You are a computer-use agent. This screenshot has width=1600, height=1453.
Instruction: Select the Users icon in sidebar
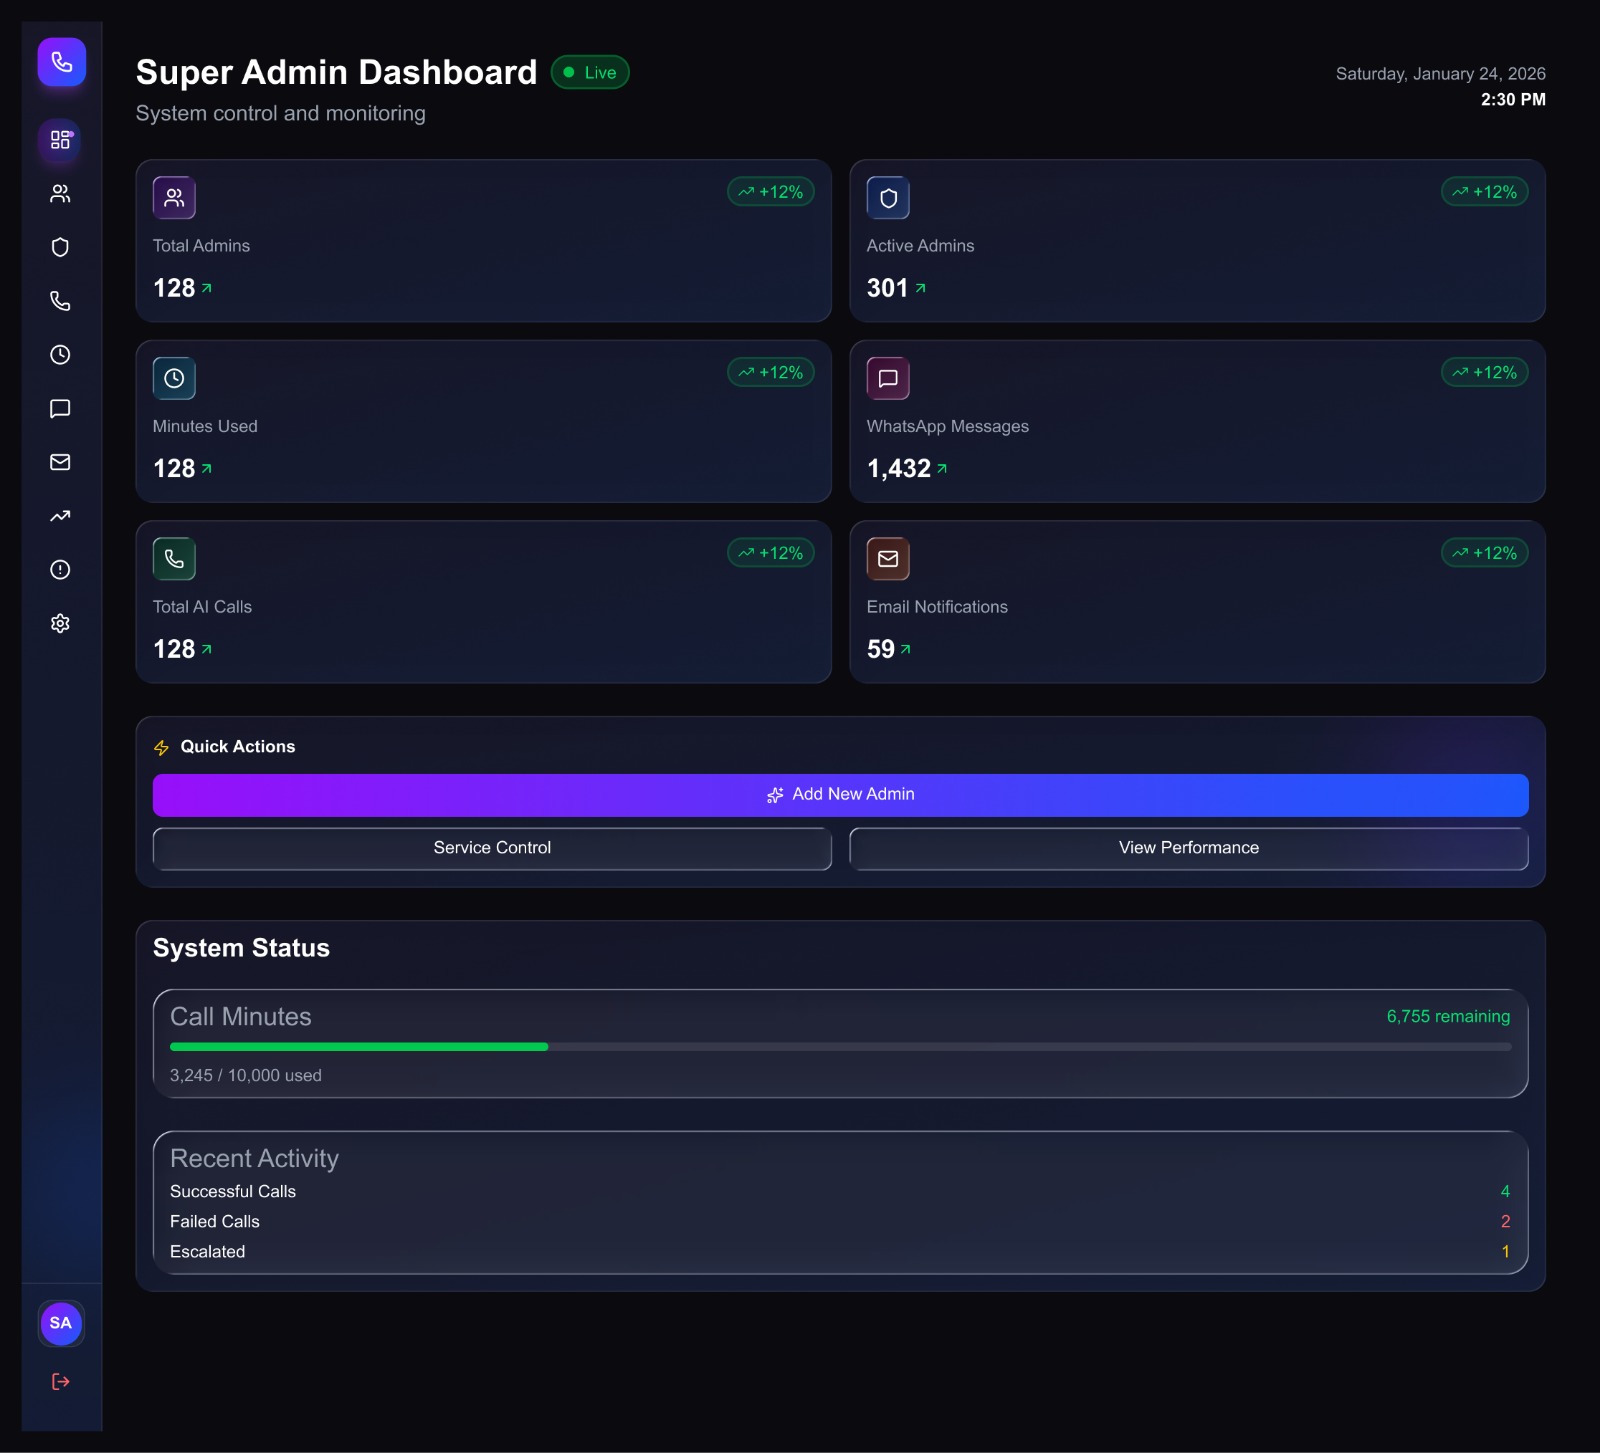coord(60,194)
